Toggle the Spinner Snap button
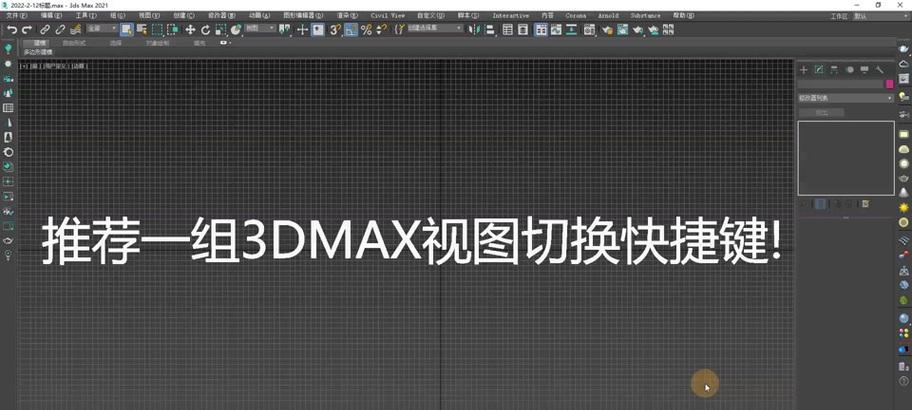This screenshot has height=410, width=912. point(381,29)
